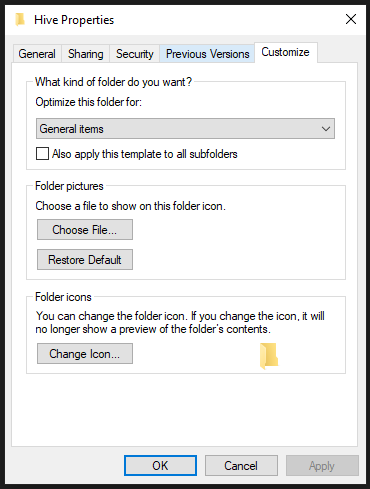Click the Customize tab

tap(285, 52)
